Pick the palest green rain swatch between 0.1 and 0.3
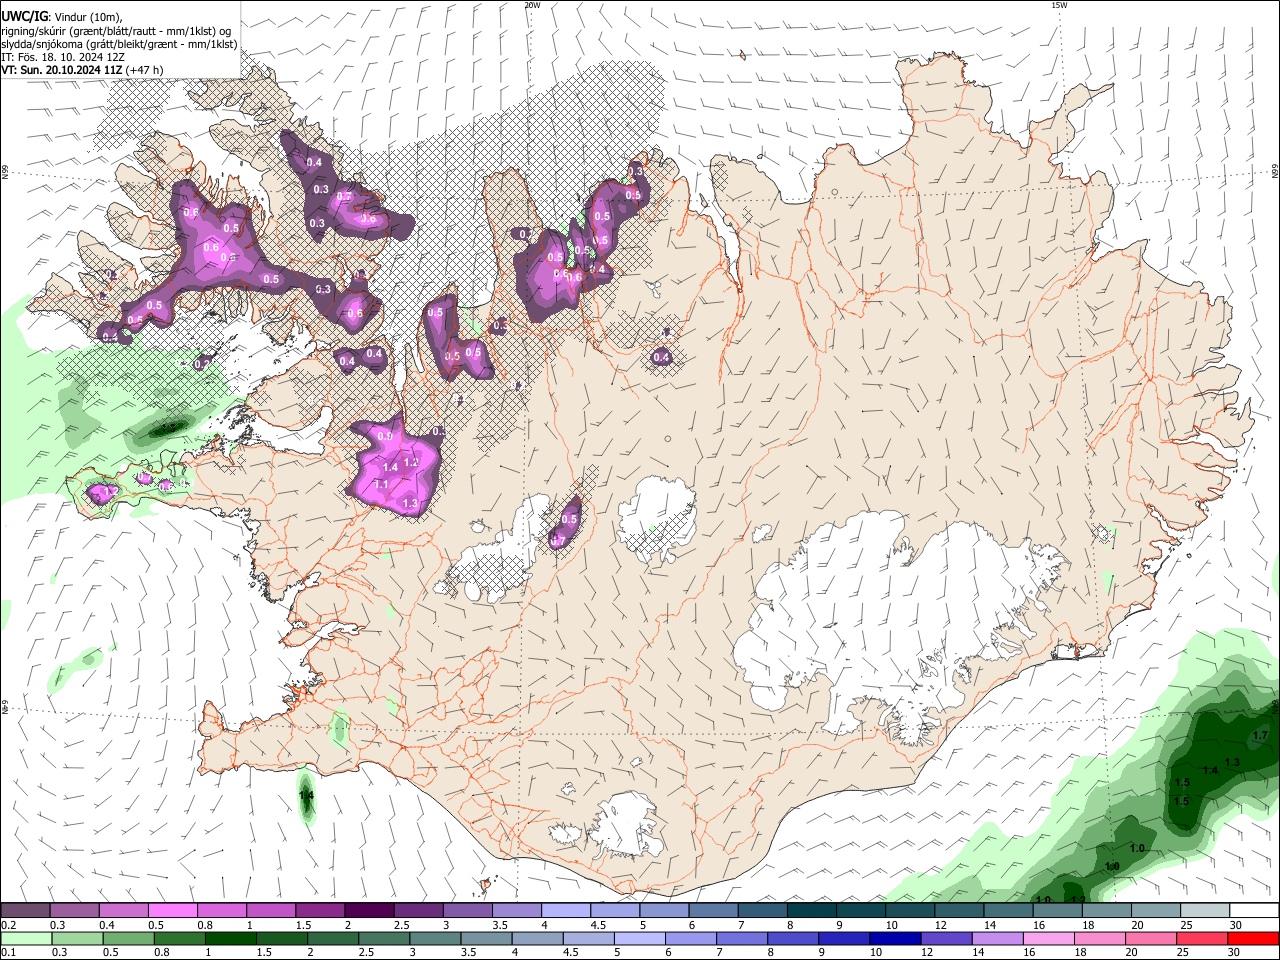Viewport: 1280px width, 960px height. pos(25,938)
